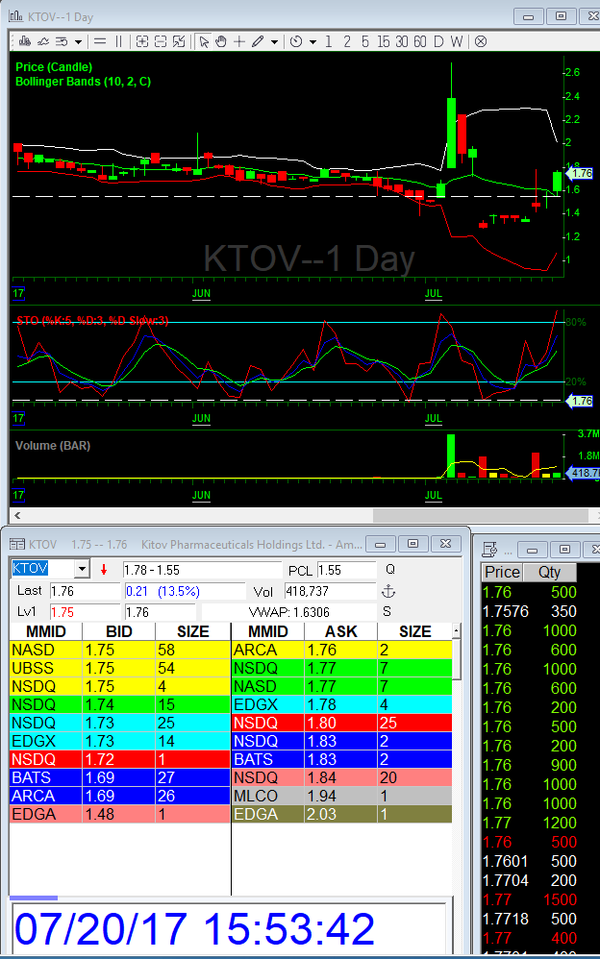Select the red NSDQ 1.80 ask row
This screenshot has height=959, width=600.
(x=340, y=721)
